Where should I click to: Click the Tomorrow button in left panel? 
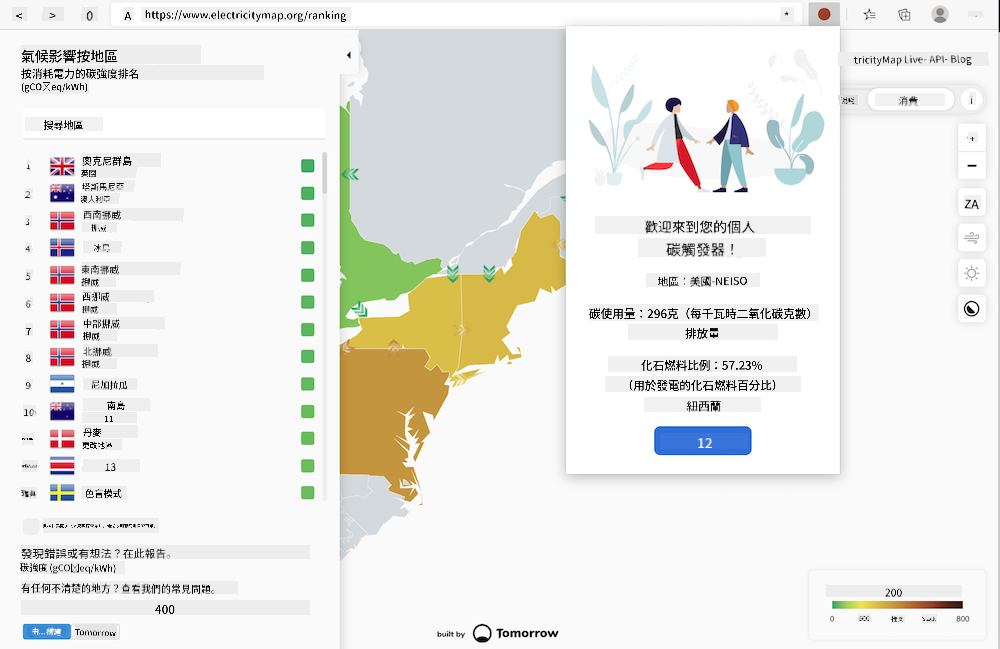[96, 632]
